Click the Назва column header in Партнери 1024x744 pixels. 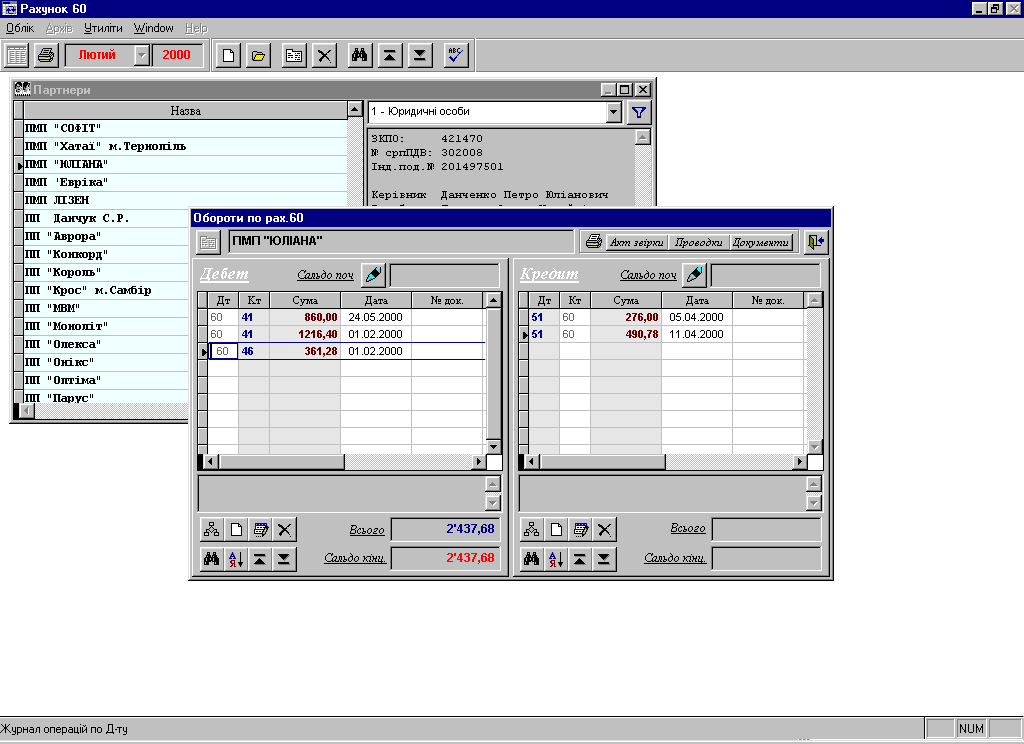point(185,110)
